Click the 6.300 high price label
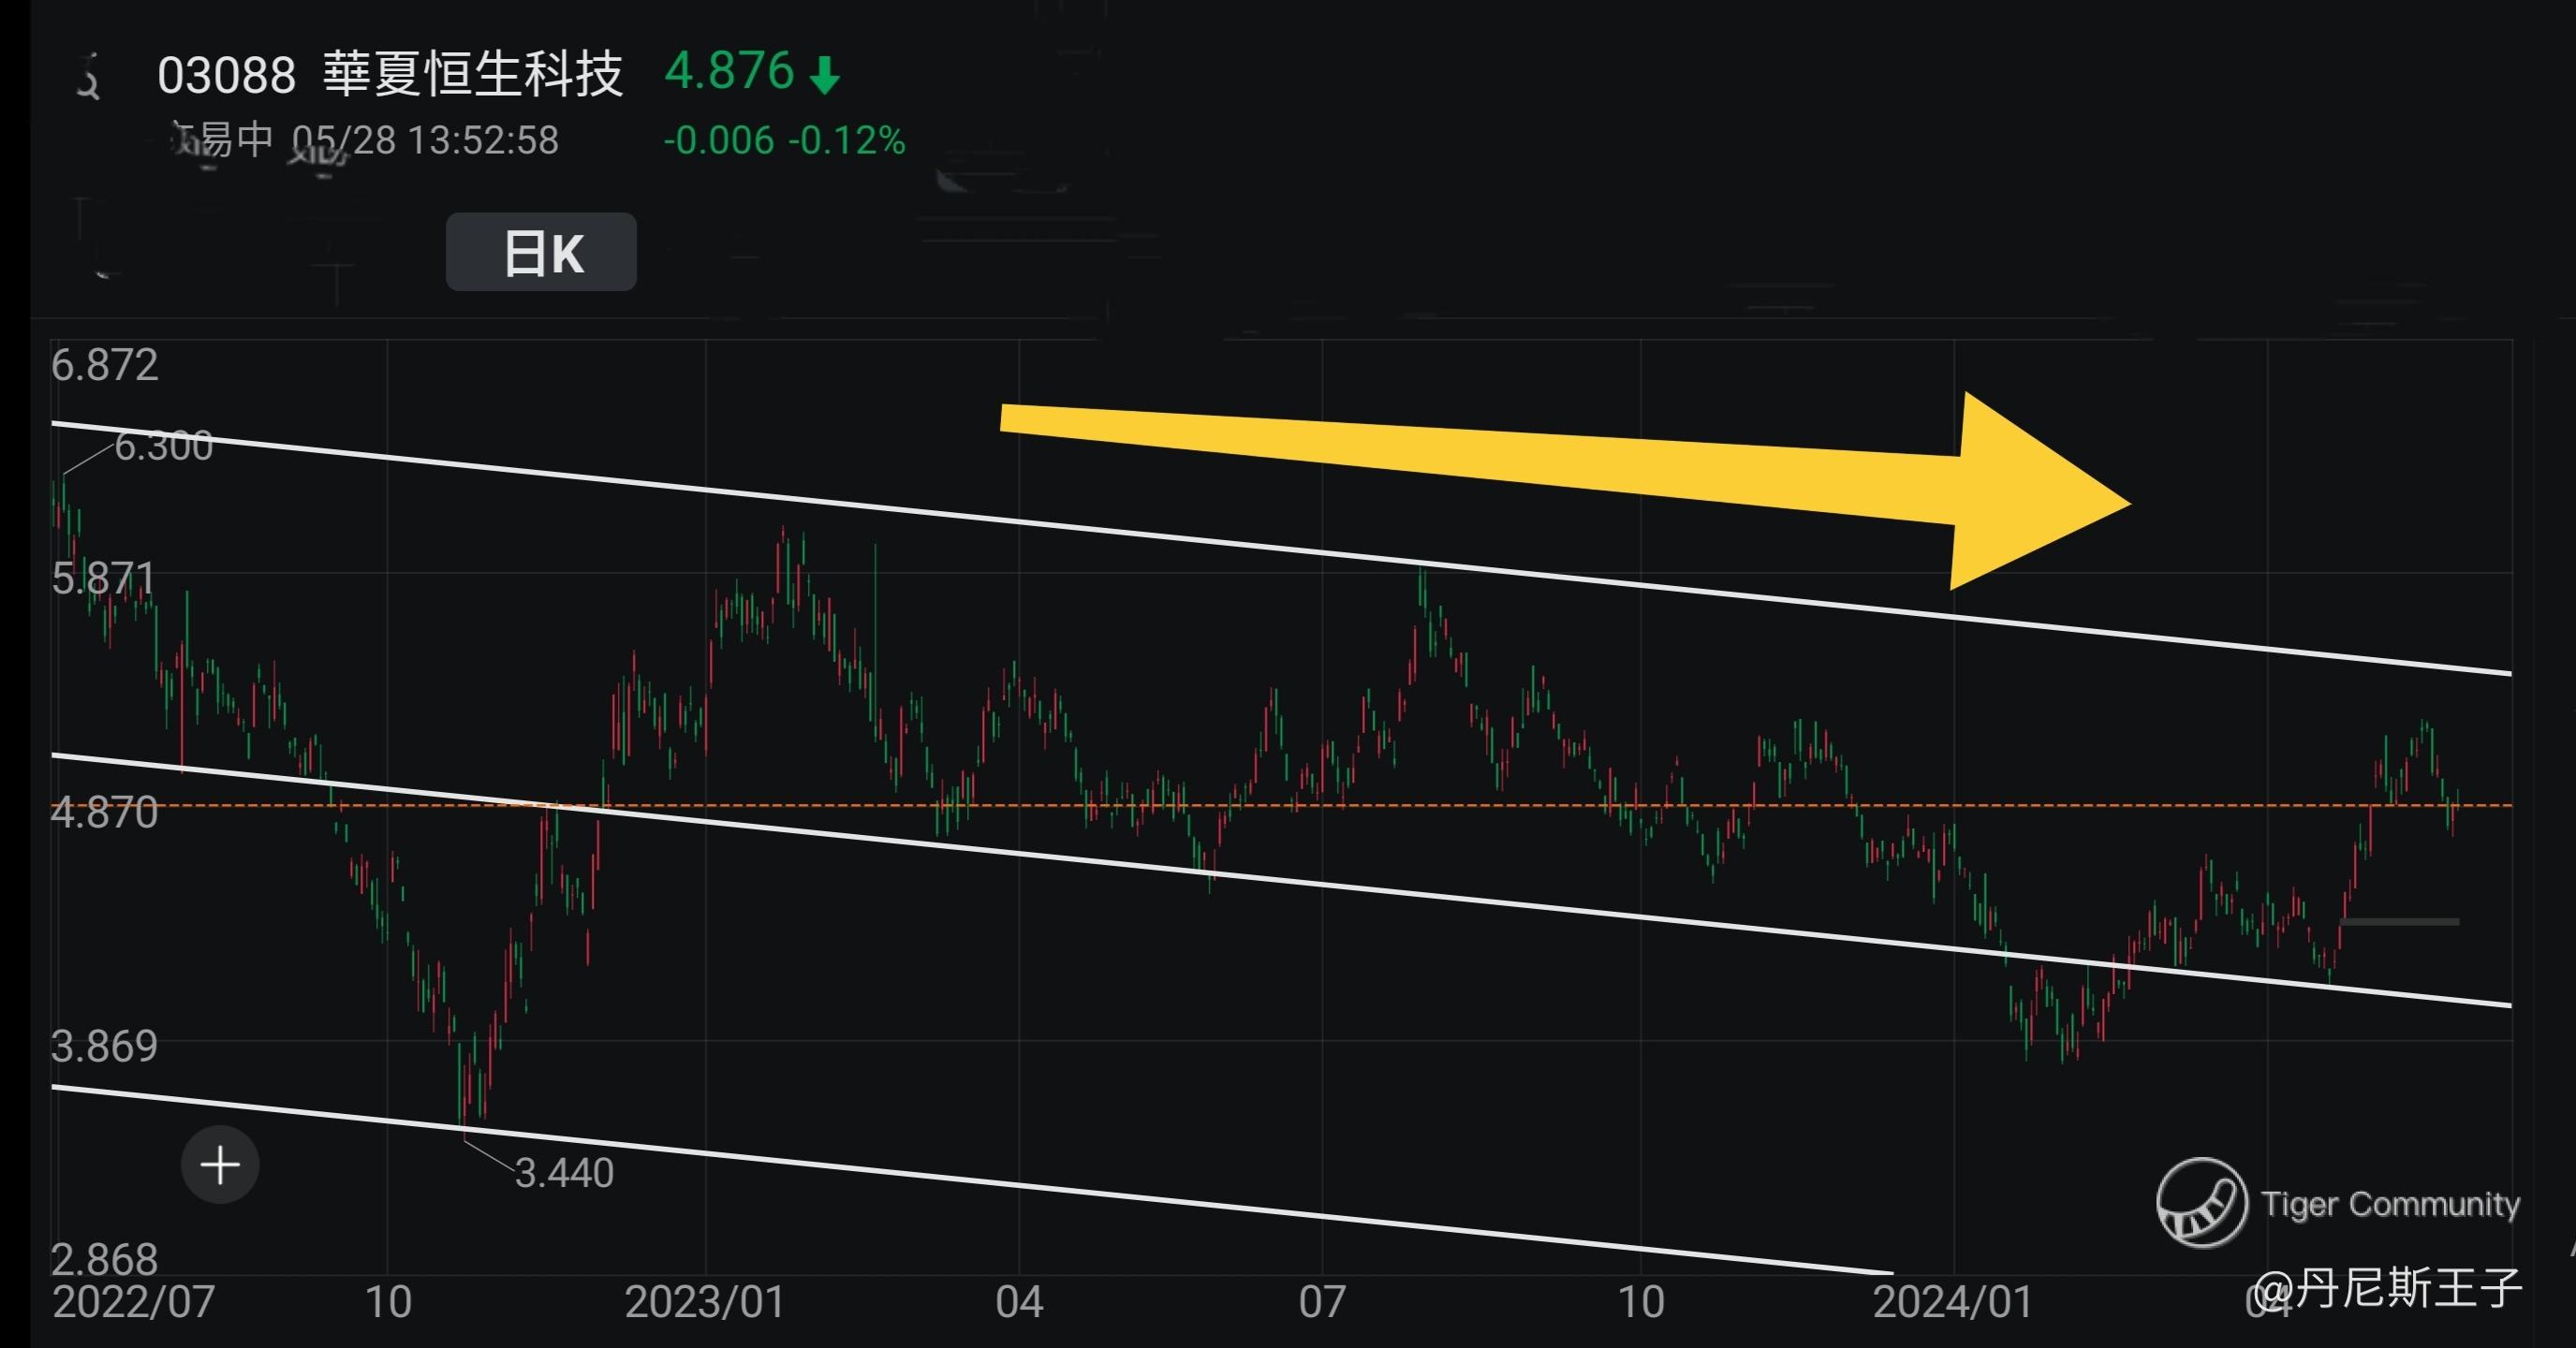This screenshot has width=2576, height=1348. [x=164, y=446]
